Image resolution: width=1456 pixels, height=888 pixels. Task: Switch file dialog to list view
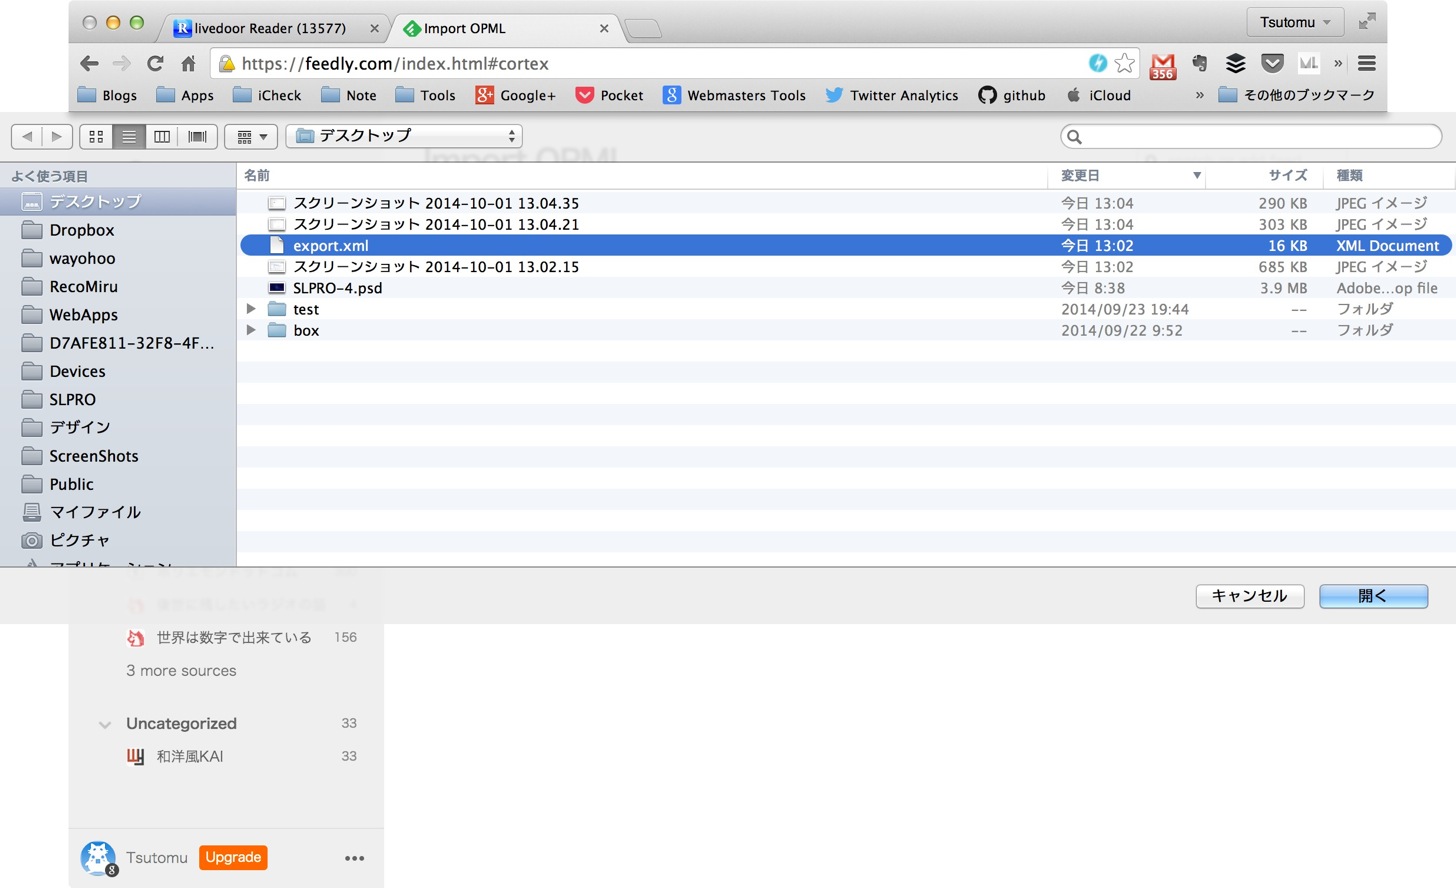(x=129, y=136)
